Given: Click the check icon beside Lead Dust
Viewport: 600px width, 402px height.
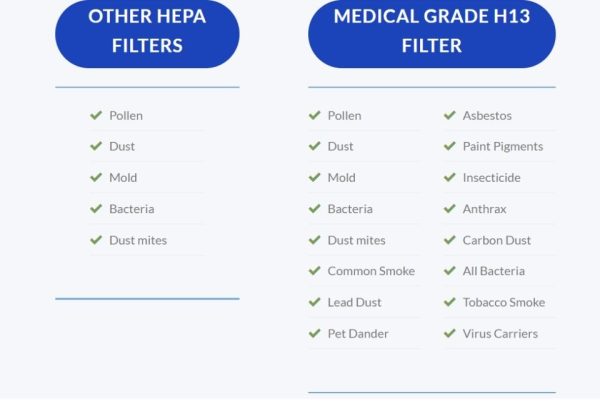Looking at the screenshot, I should coord(315,302).
